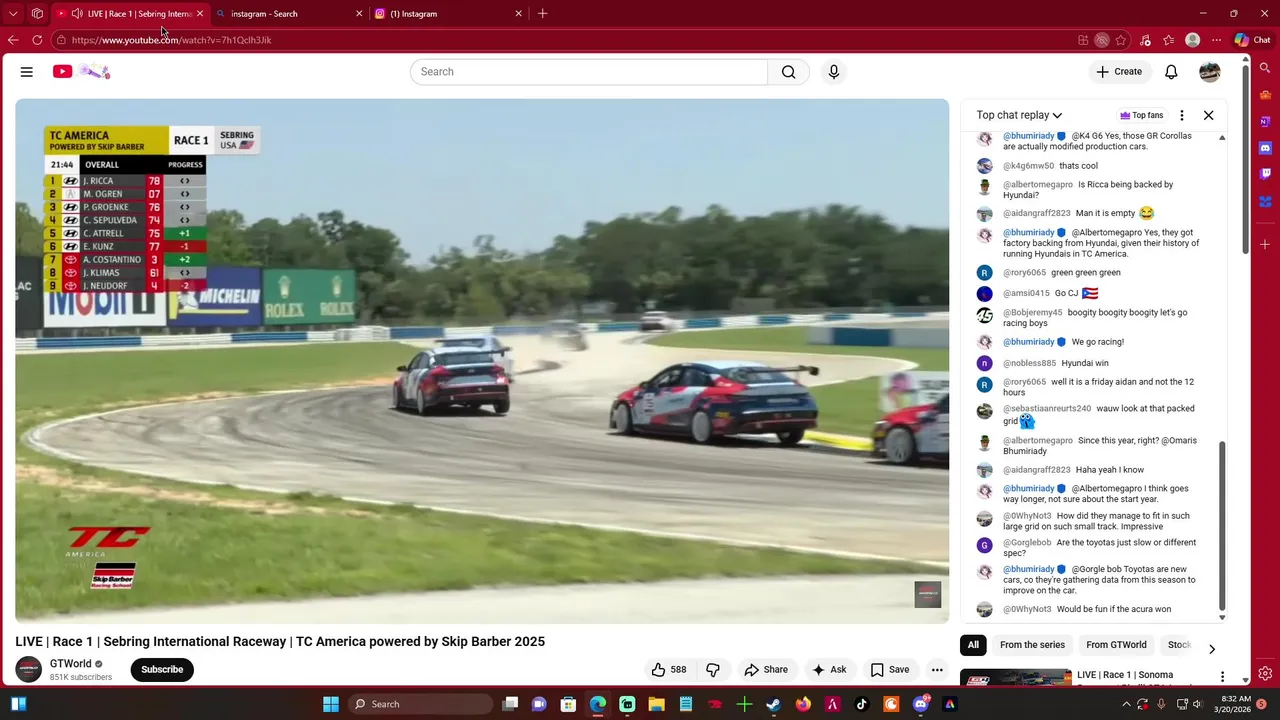Open the YouTube notifications bell
The image size is (1280, 720).
click(x=1171, y=72)
